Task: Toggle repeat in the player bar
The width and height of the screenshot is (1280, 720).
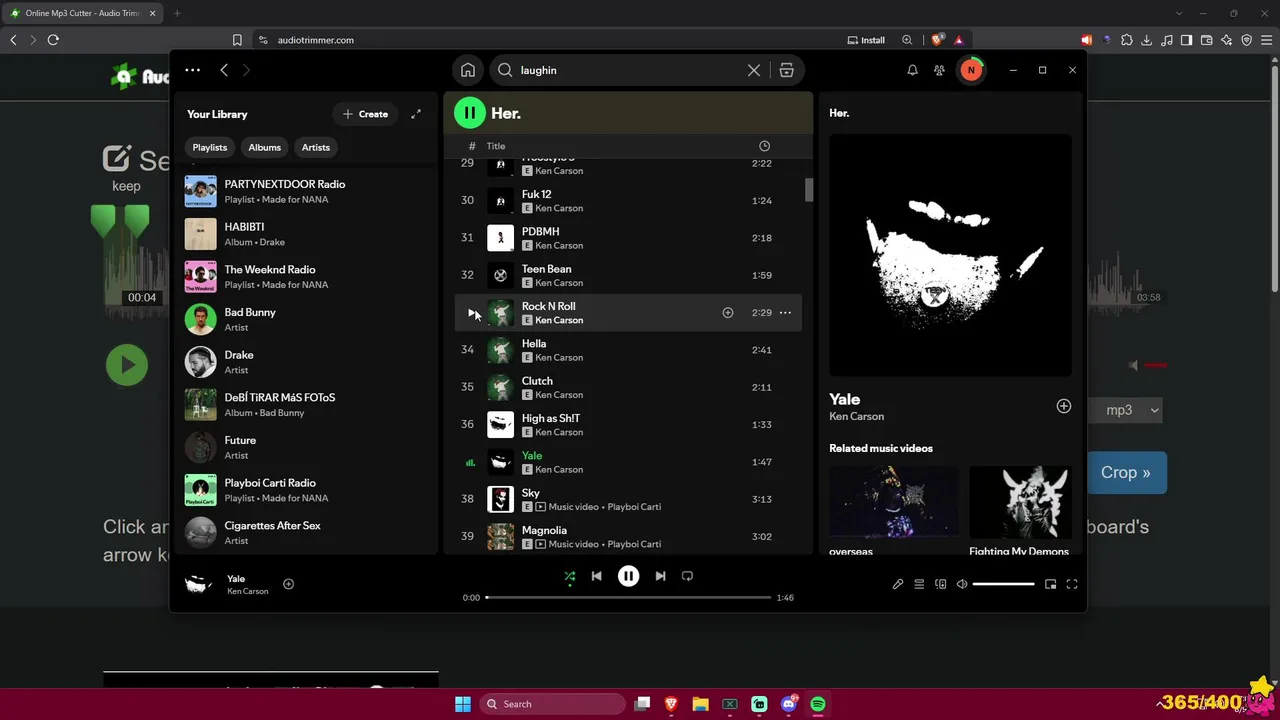Action: [687, 576]
